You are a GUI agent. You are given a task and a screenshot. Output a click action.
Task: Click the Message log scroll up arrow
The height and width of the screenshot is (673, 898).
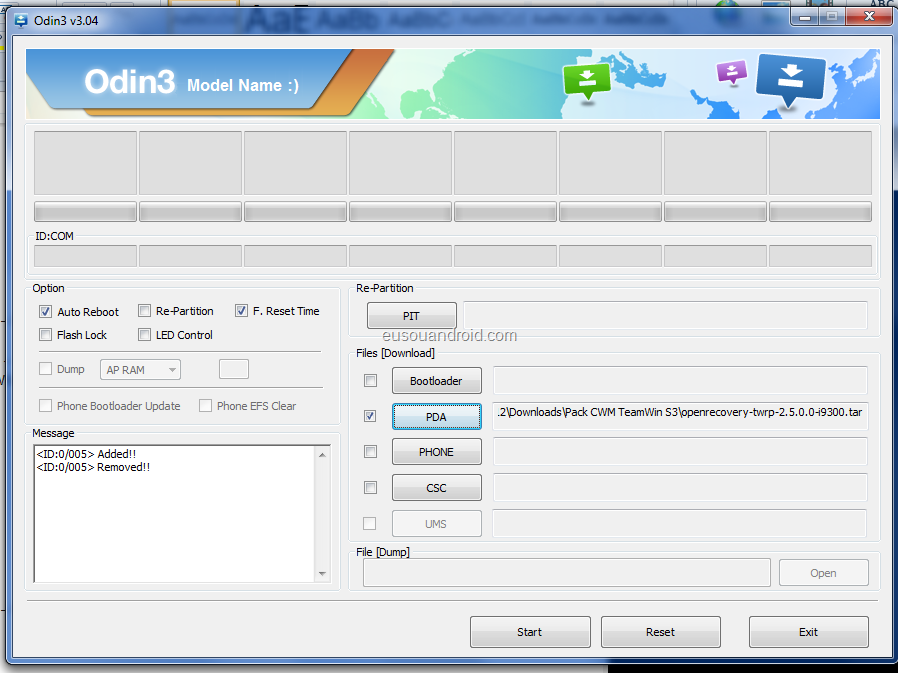322,455
